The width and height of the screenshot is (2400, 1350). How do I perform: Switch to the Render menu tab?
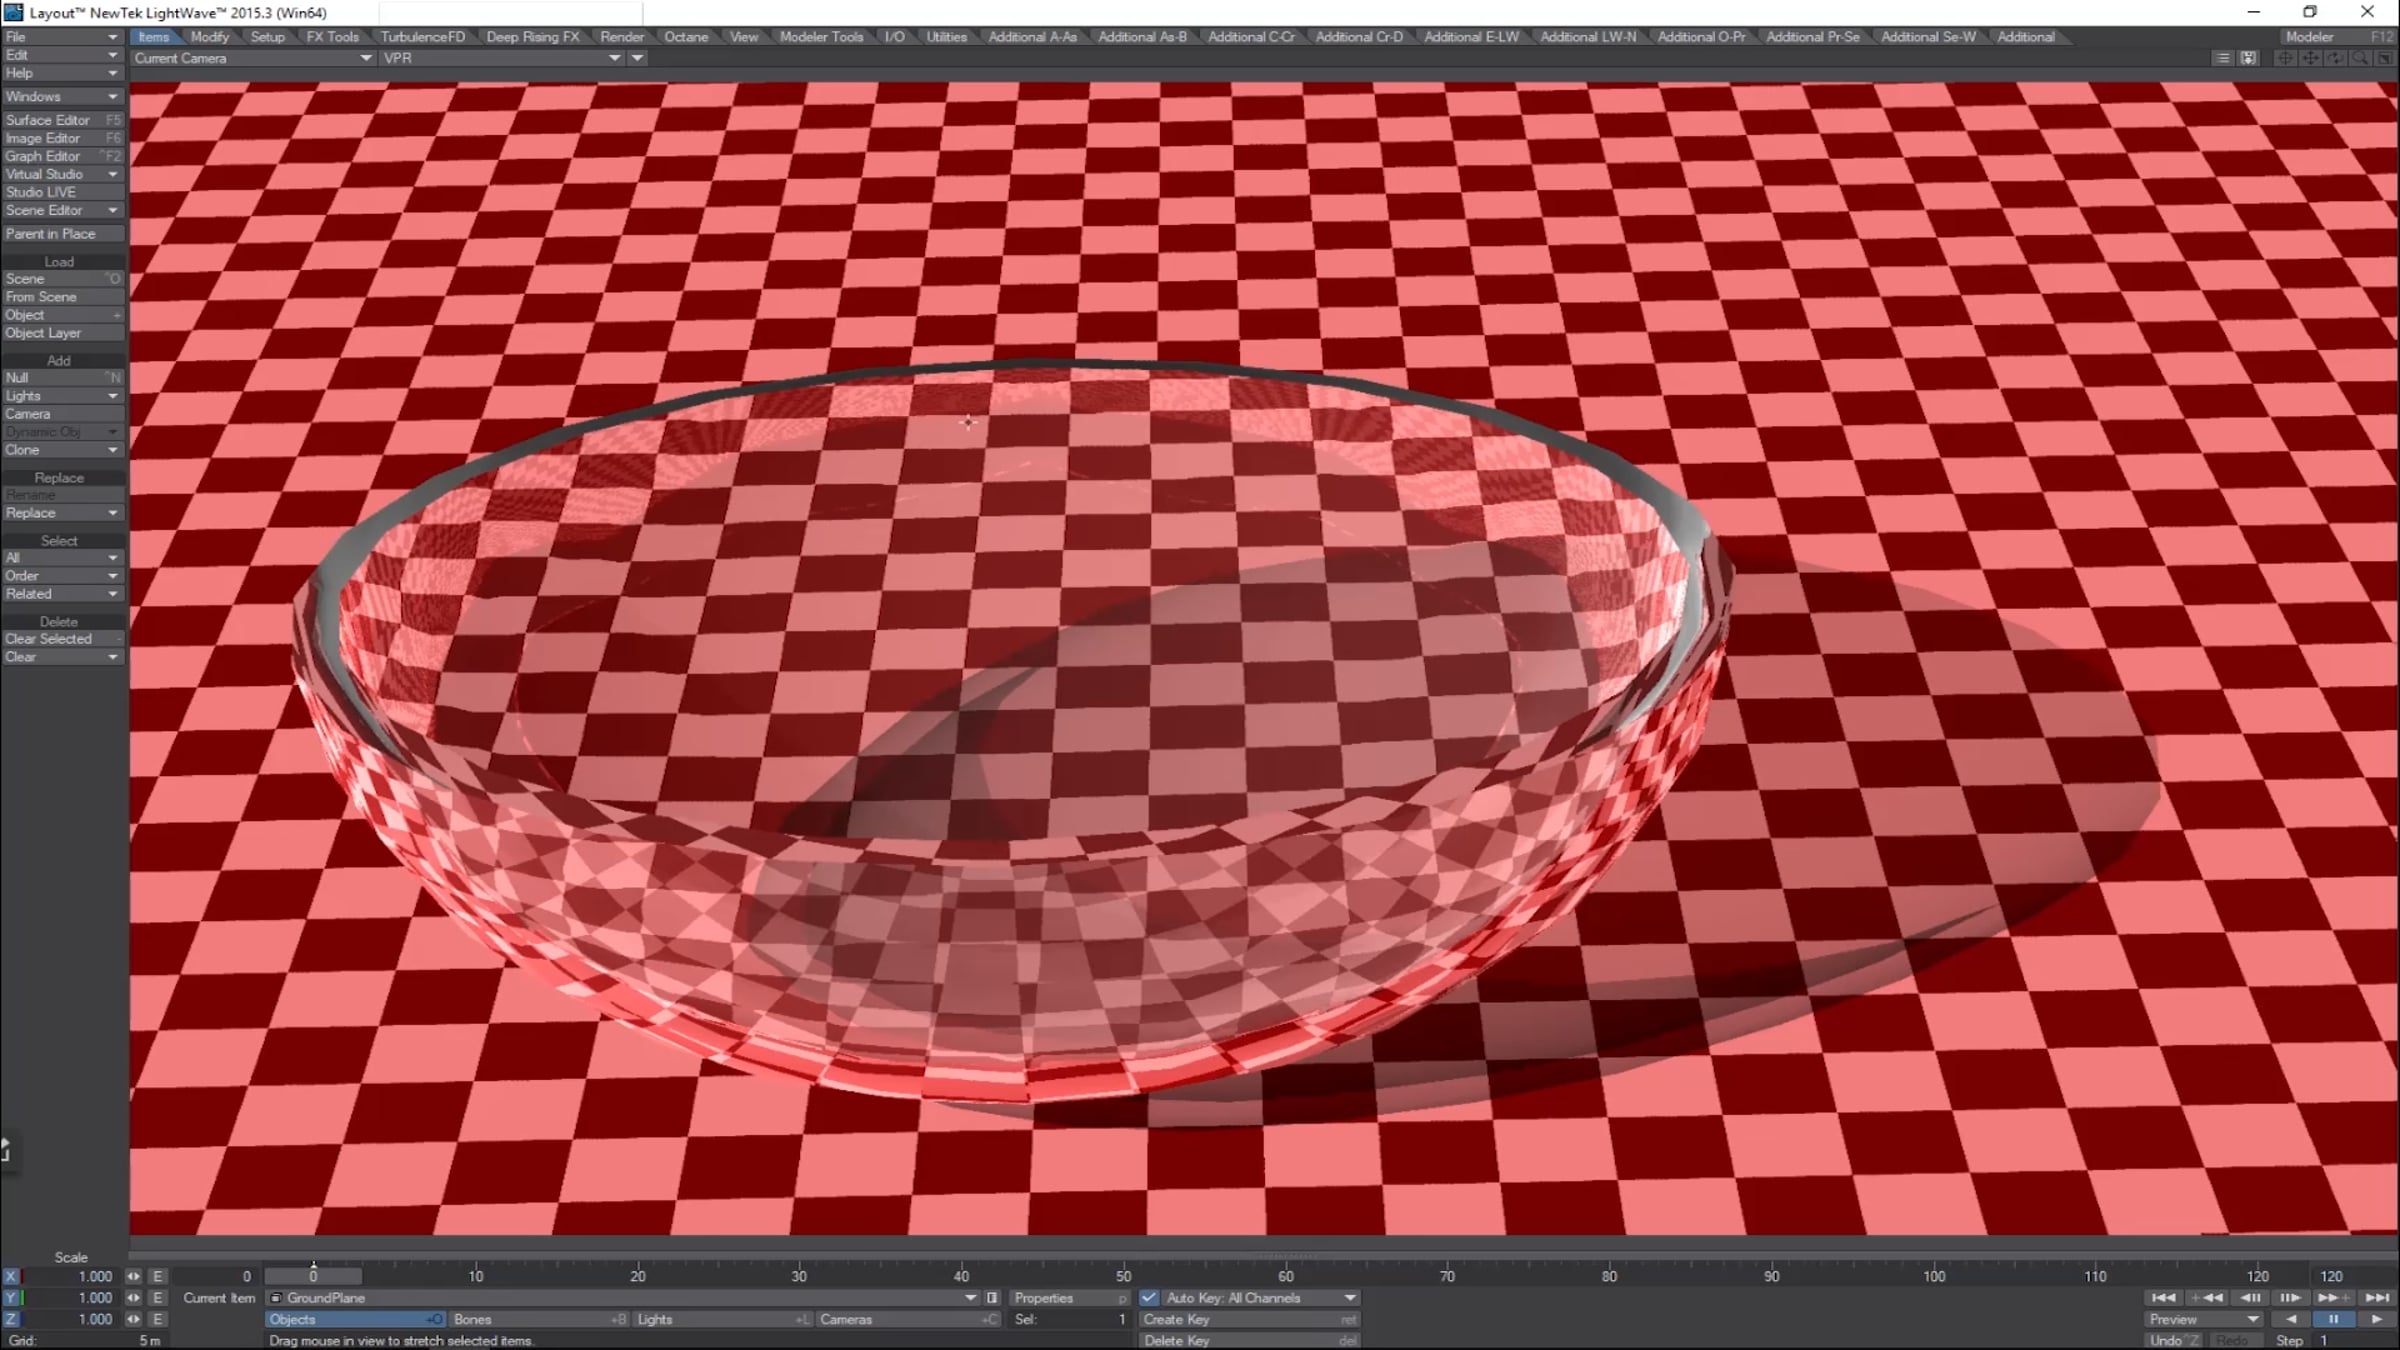click(622, 37)
